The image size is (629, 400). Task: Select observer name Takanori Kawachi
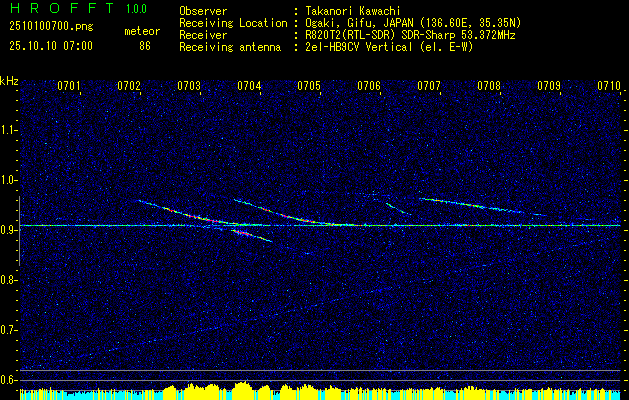coord(351,11)
